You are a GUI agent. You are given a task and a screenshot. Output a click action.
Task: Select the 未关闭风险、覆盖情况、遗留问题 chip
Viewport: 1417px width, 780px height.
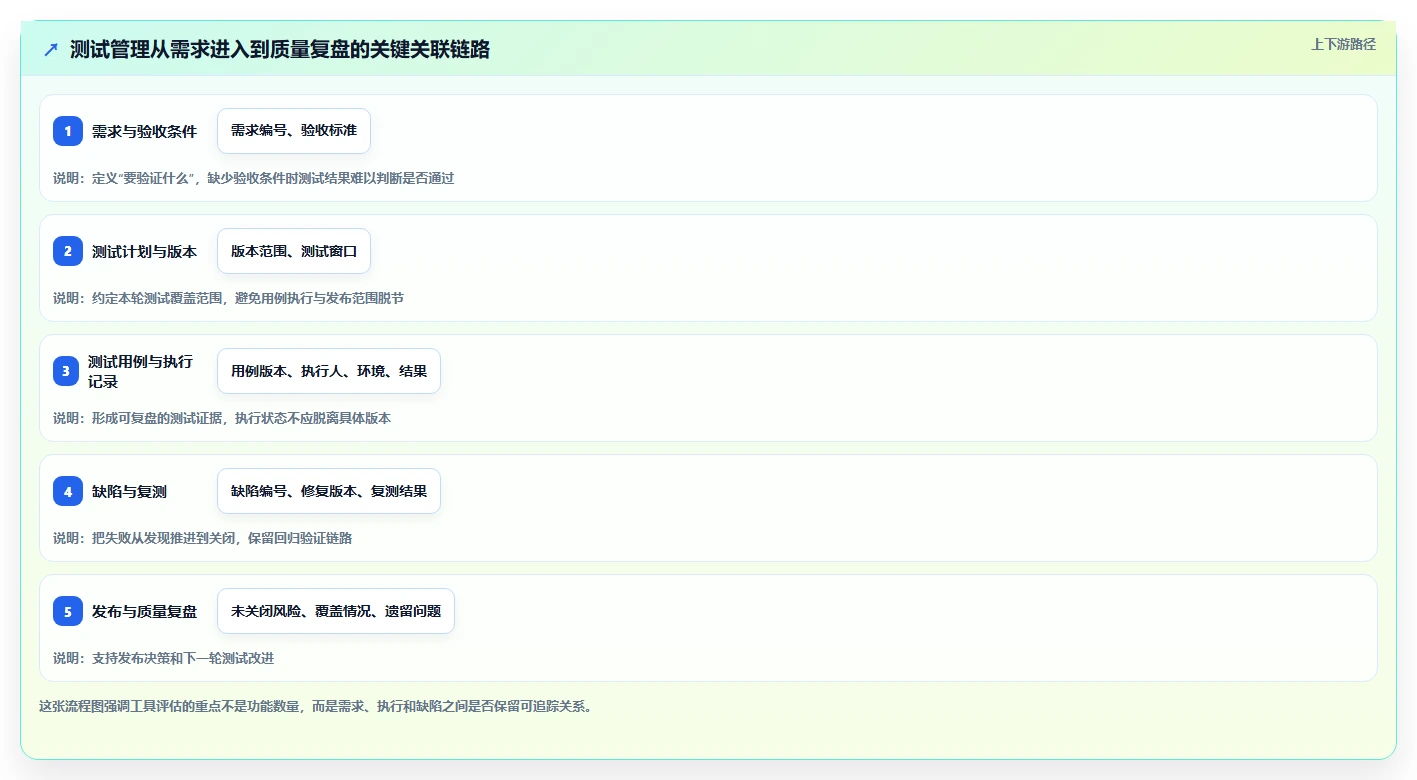coord(336,611)
